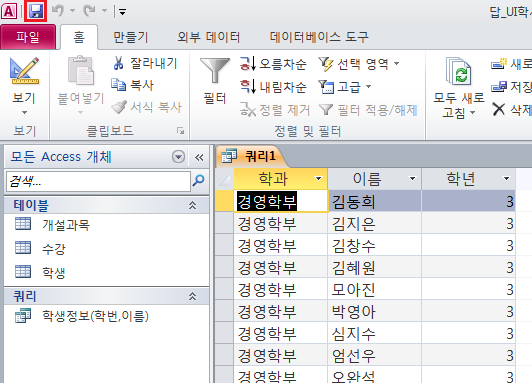Screen dimensions: 532x383
Task: Switch to the 외부 데이터 ribbon tab
Action: (x=209, y=37)
